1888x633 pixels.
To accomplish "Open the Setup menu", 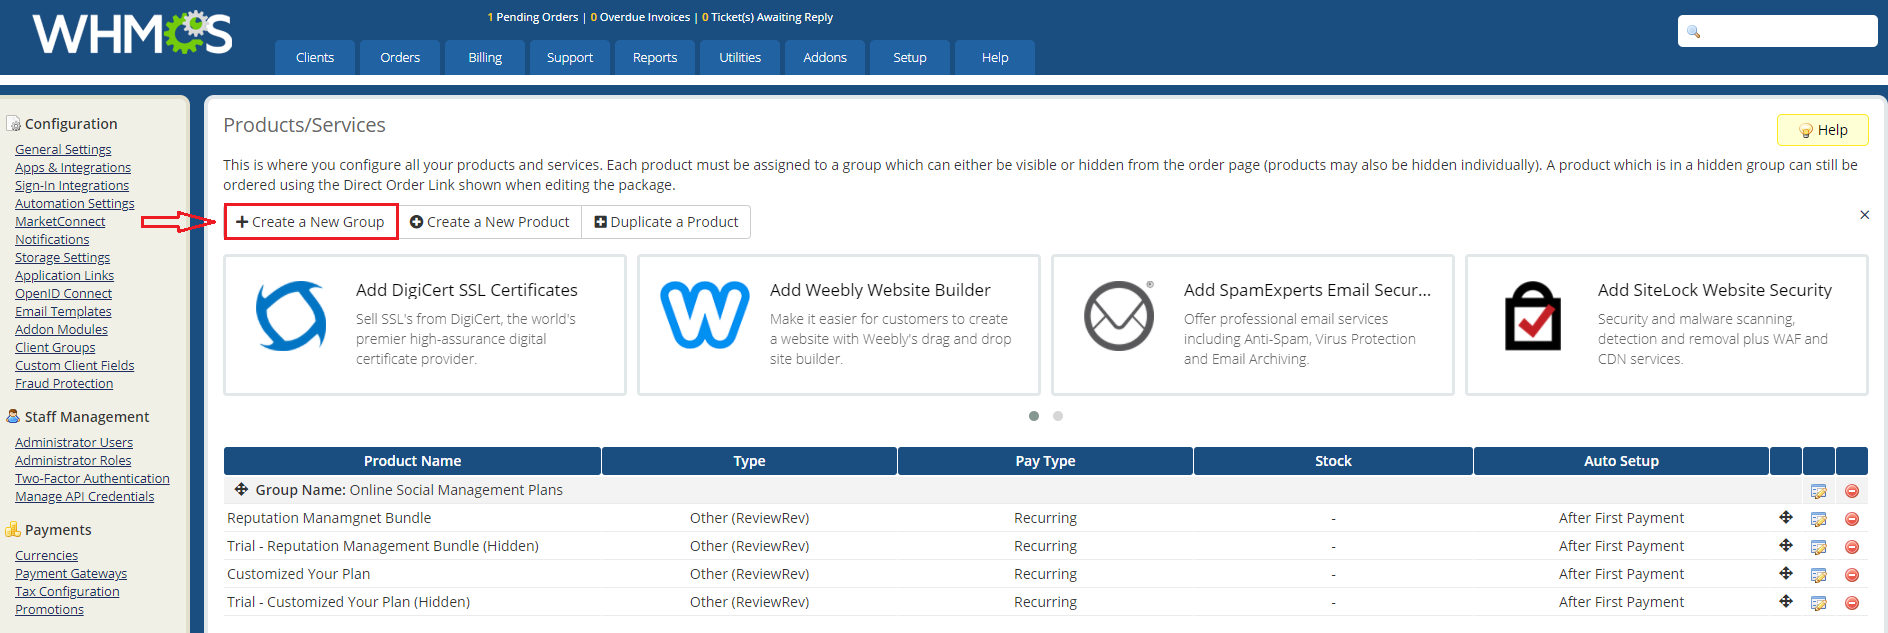I will coord(910,57).
